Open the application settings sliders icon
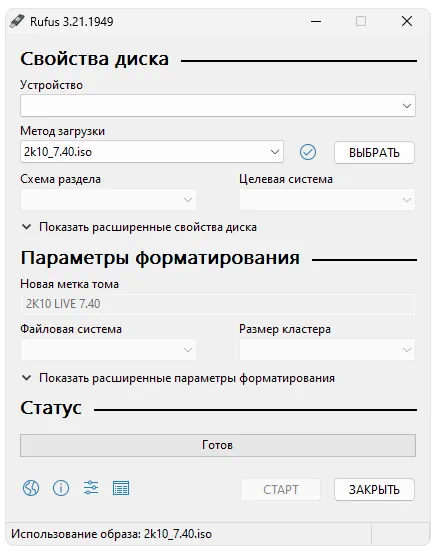 click(91, 488)
